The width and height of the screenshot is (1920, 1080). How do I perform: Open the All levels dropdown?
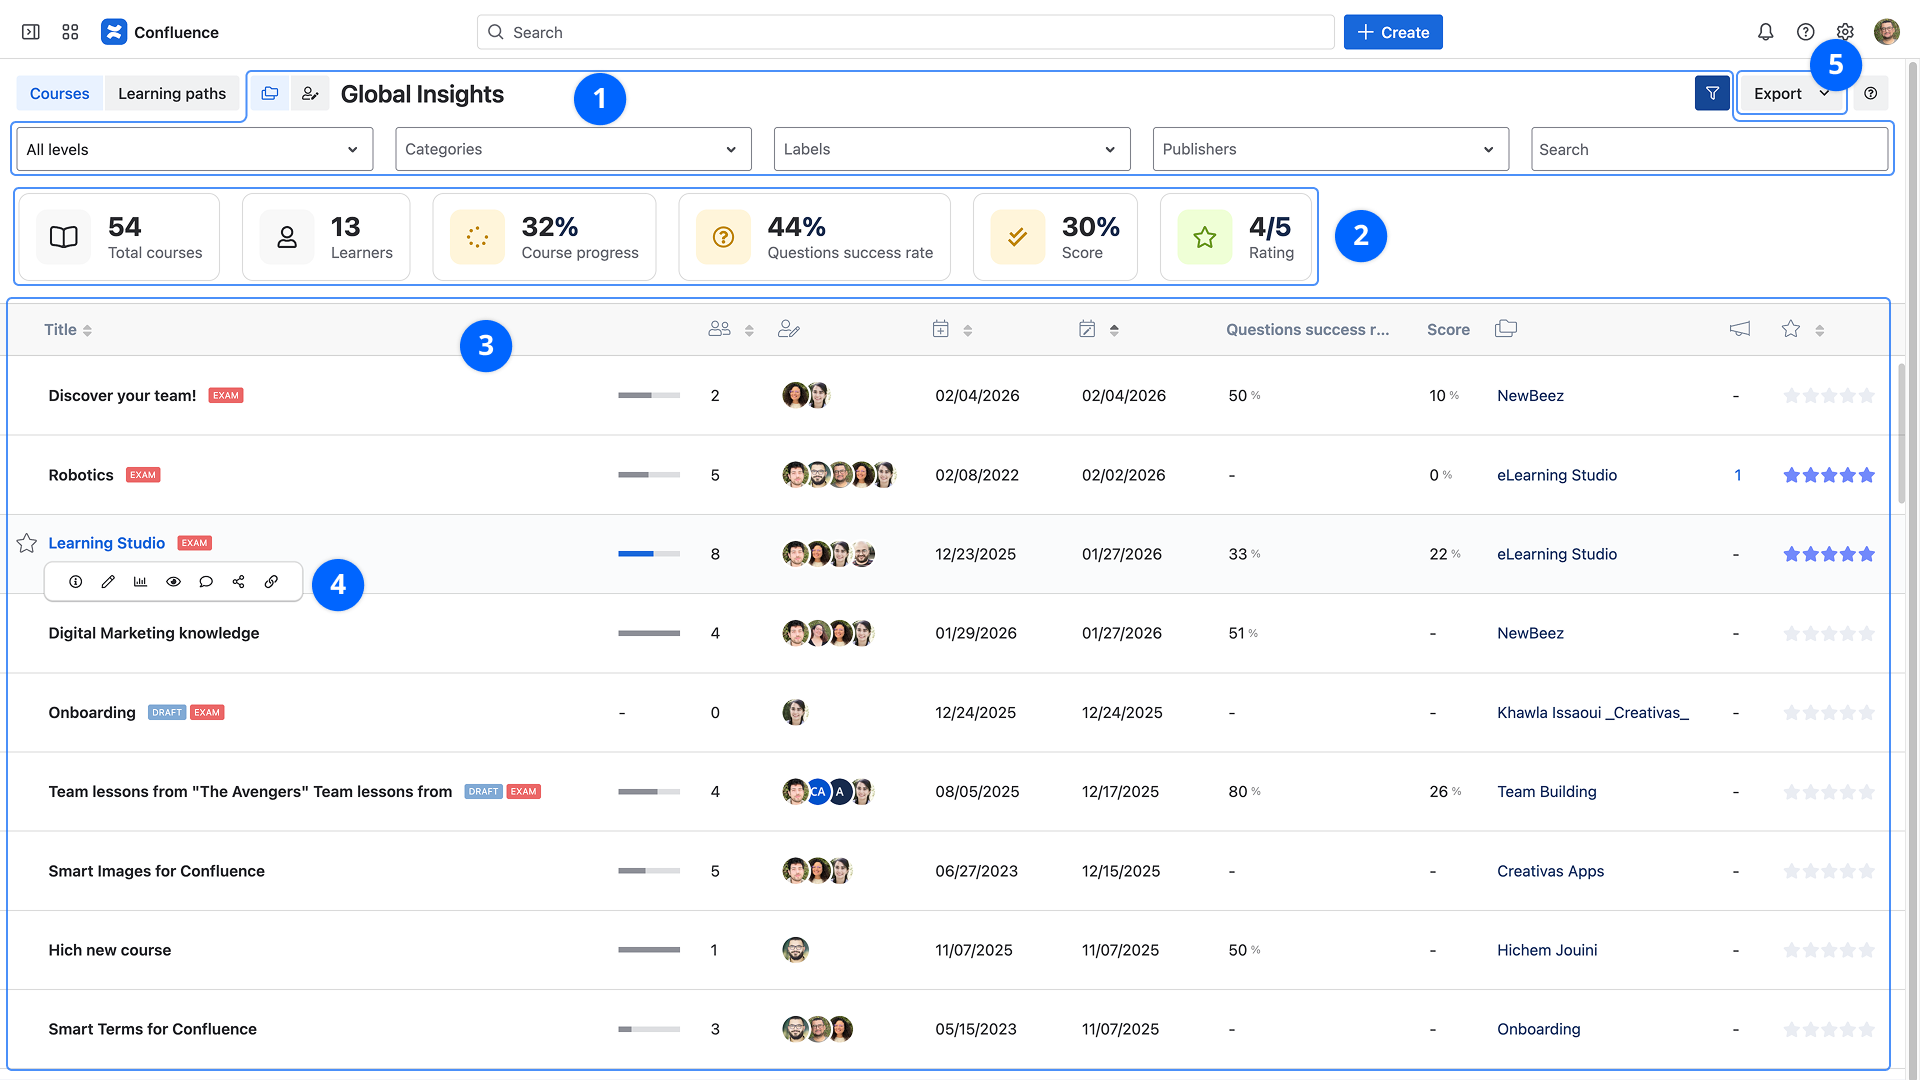tap(194, 149)
